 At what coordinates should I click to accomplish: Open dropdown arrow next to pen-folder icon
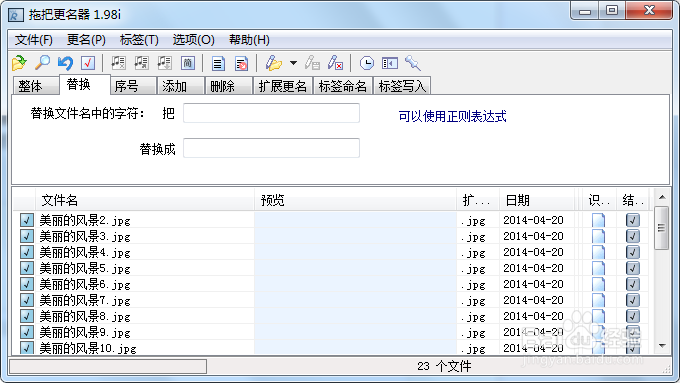pyautogui.click(x=294, y=63)
